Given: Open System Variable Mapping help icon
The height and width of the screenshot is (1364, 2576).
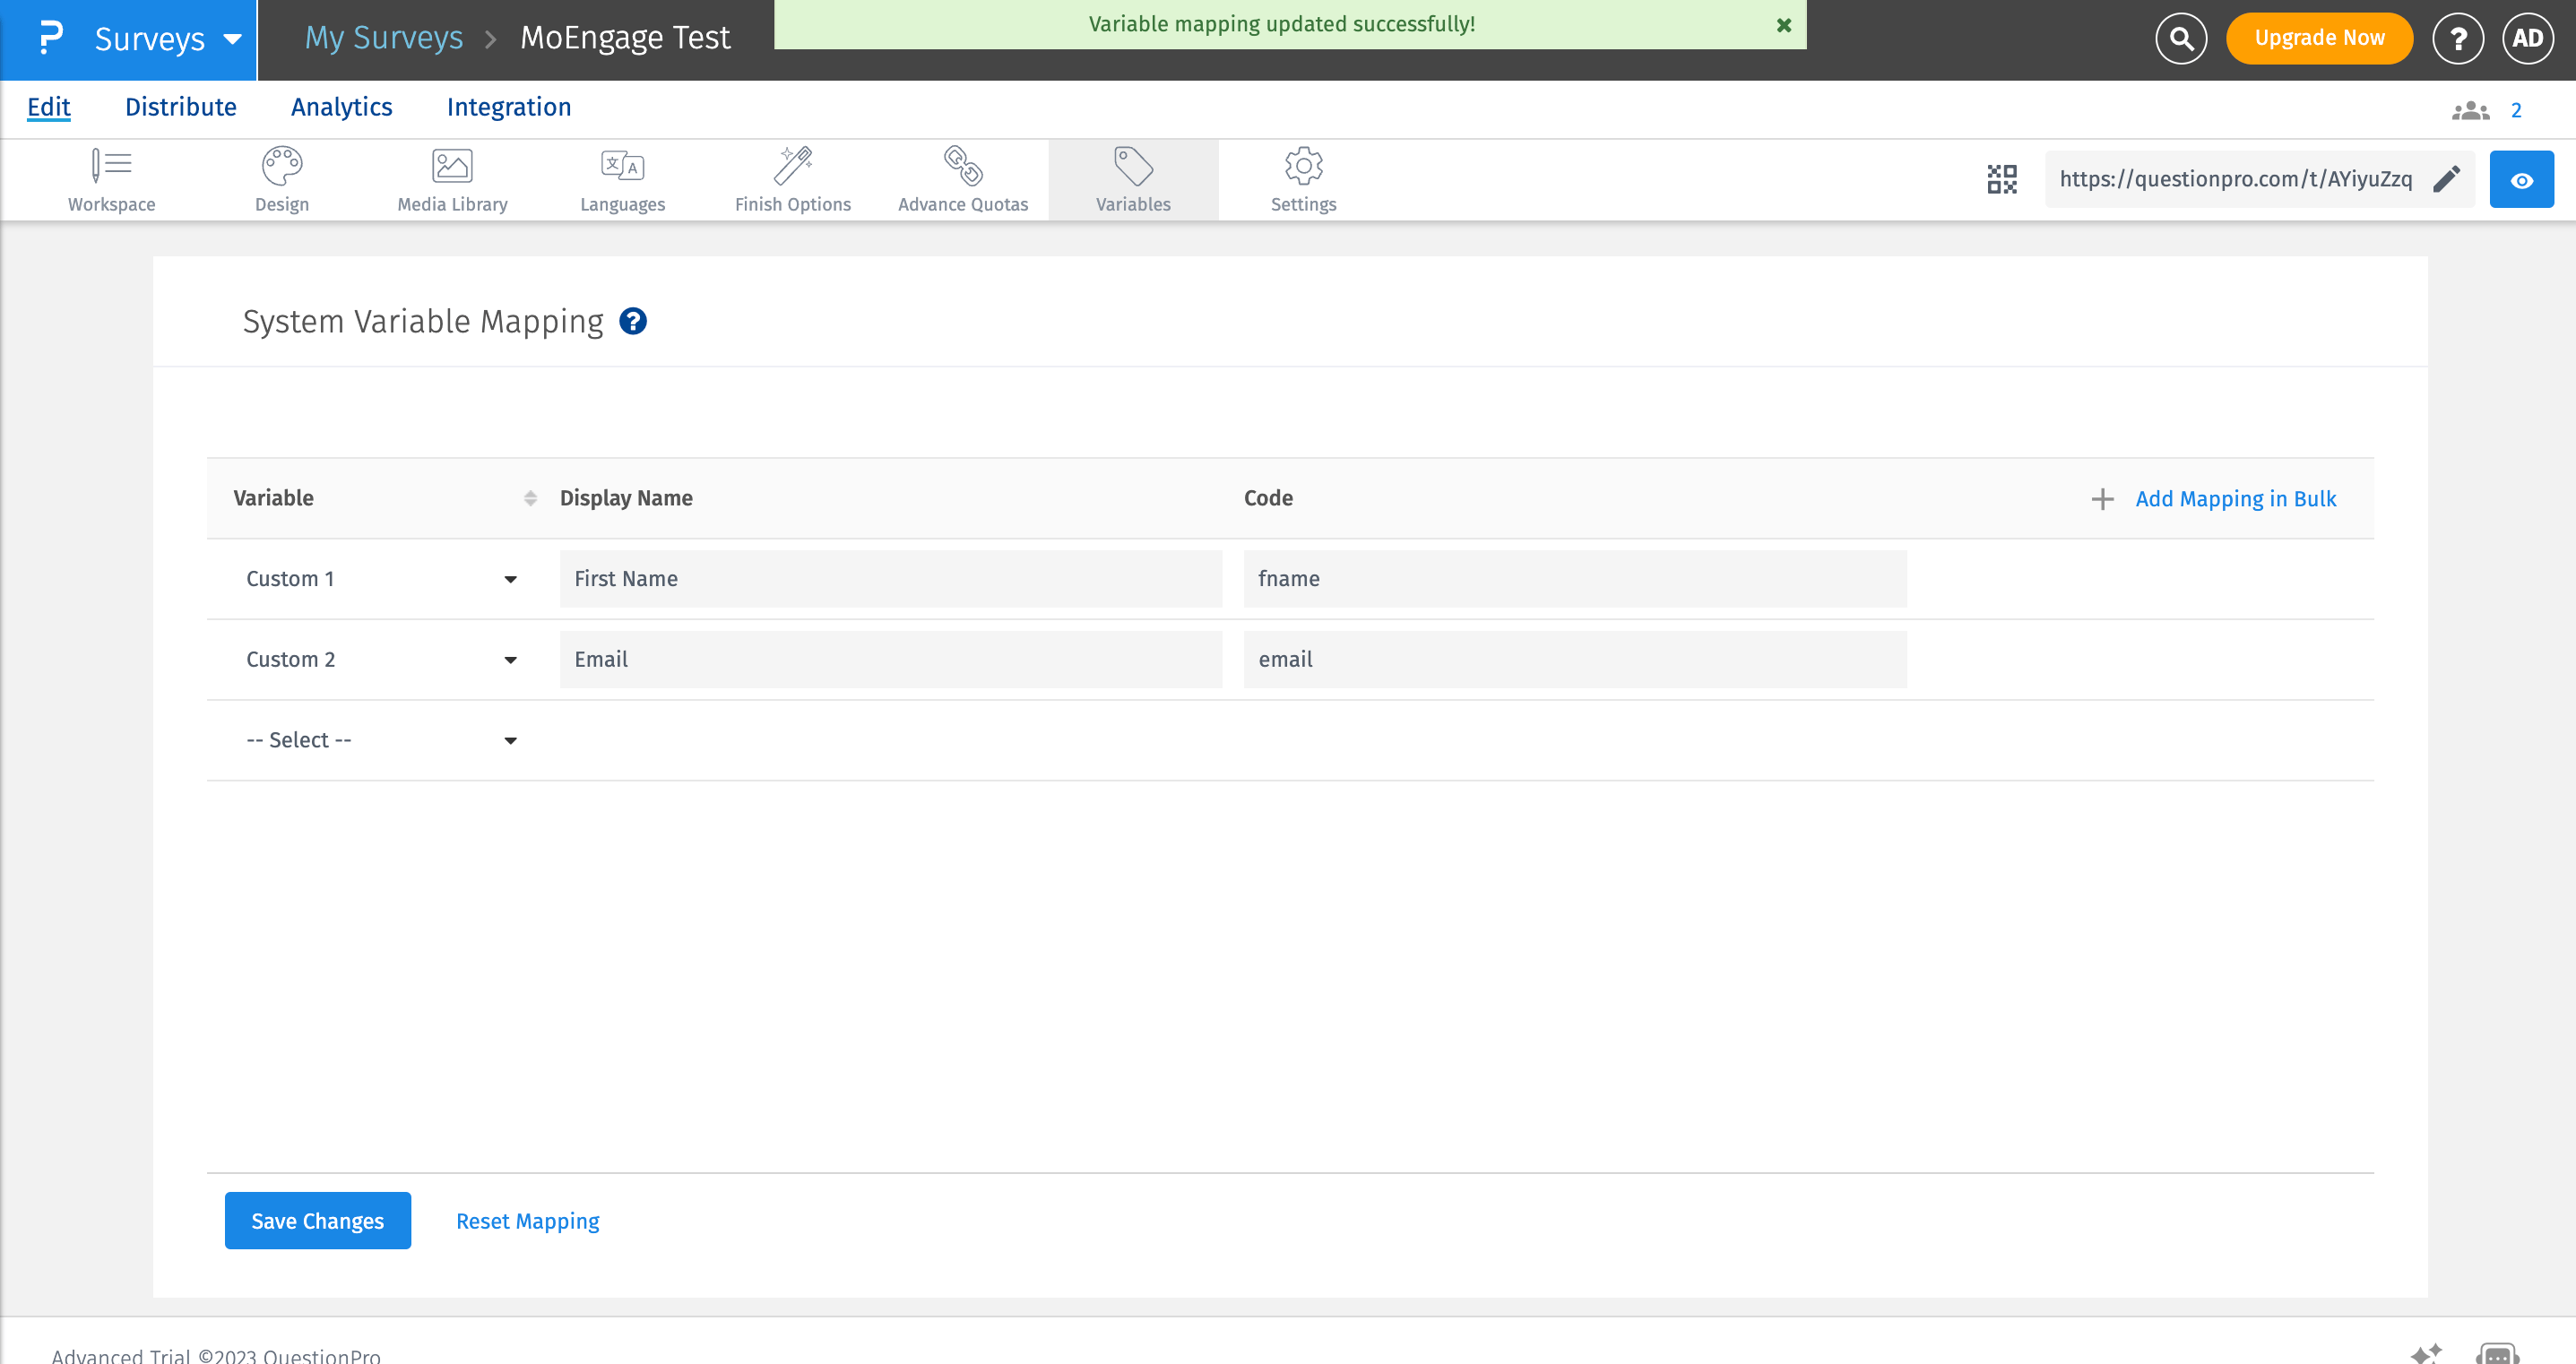Looking at the screenshot, I should click(632, 321).
